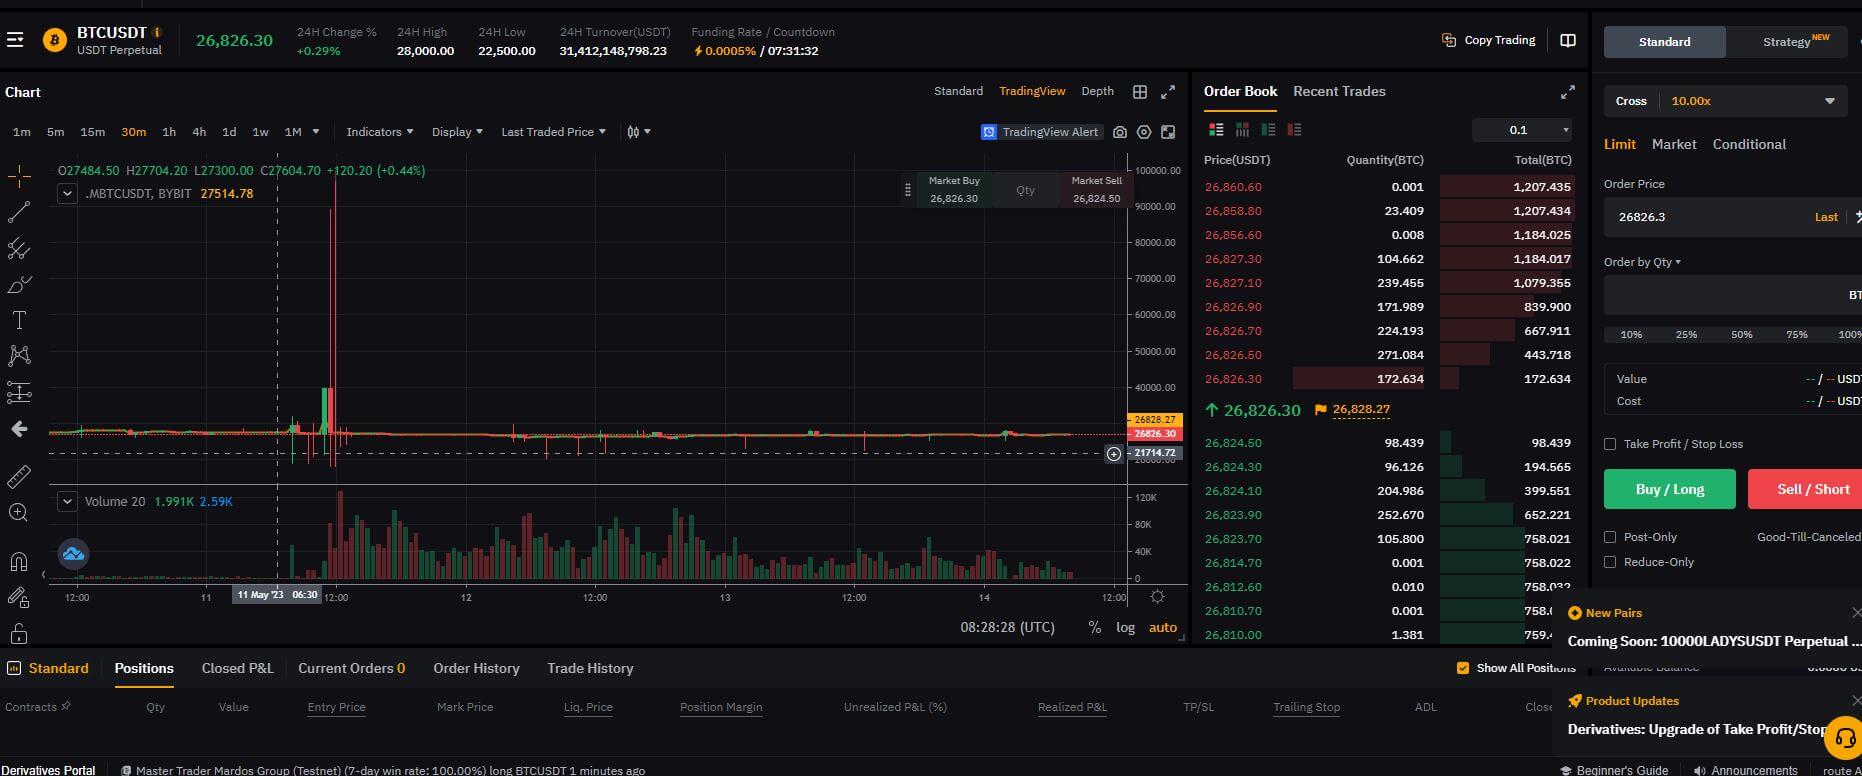
Task: Open the candlestick chart type dropdown
Action: (x=638, y=132)
